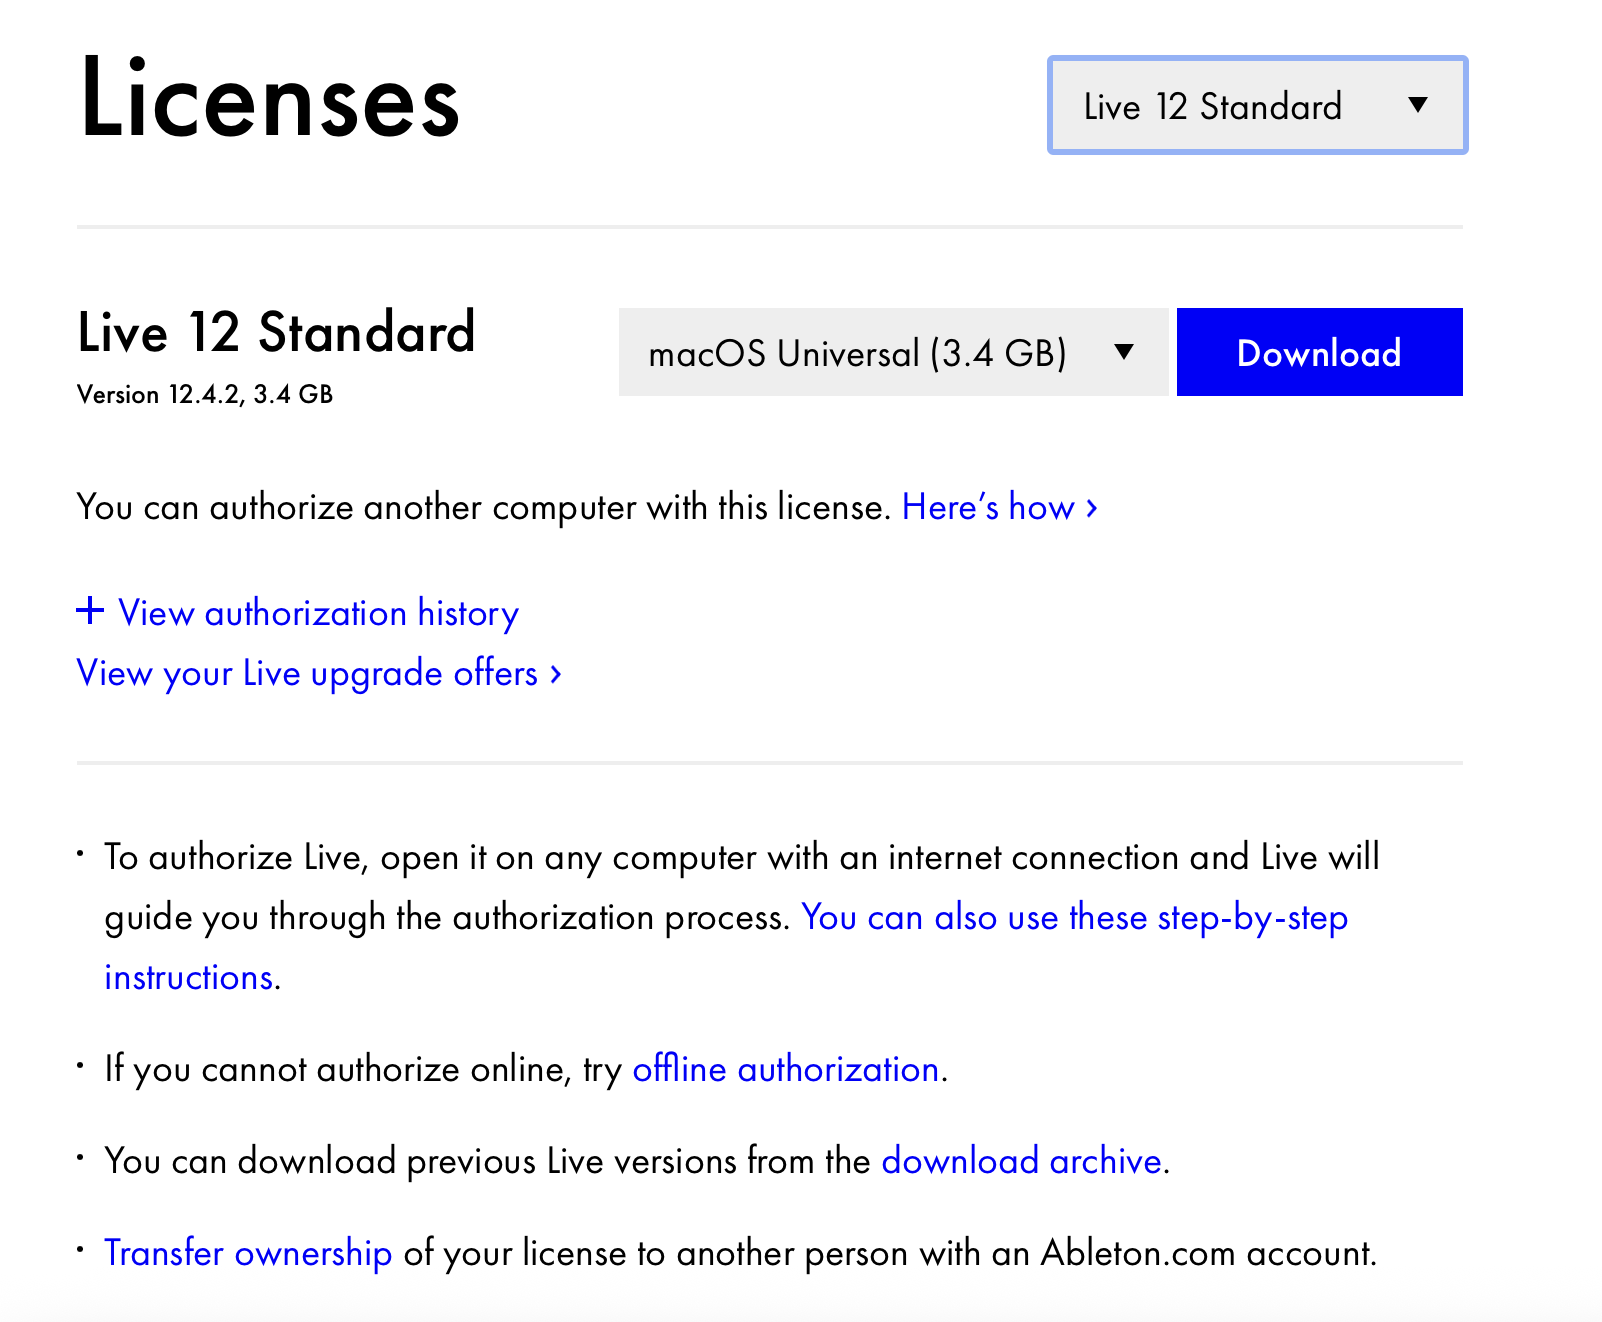The image size is (1602, 1322).
Task: Click the arrow beside macOS Universal (3.4 GB)
Action: pyautogui.click(x=1124, y=352)
